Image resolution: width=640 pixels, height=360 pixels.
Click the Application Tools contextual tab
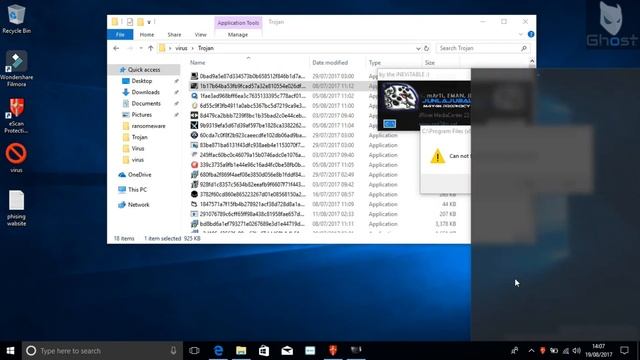(238, 23)
